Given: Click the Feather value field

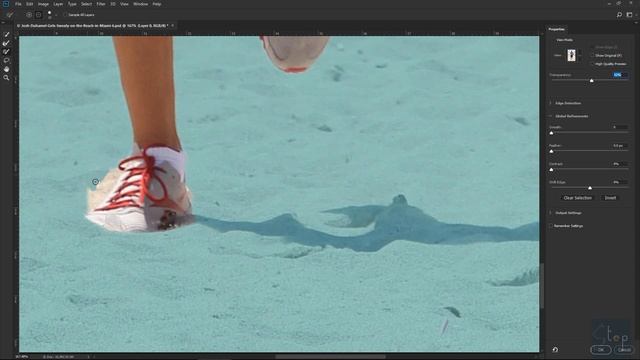Looking at the screenshot, I should pyautogui.click(x=620, y=146).
